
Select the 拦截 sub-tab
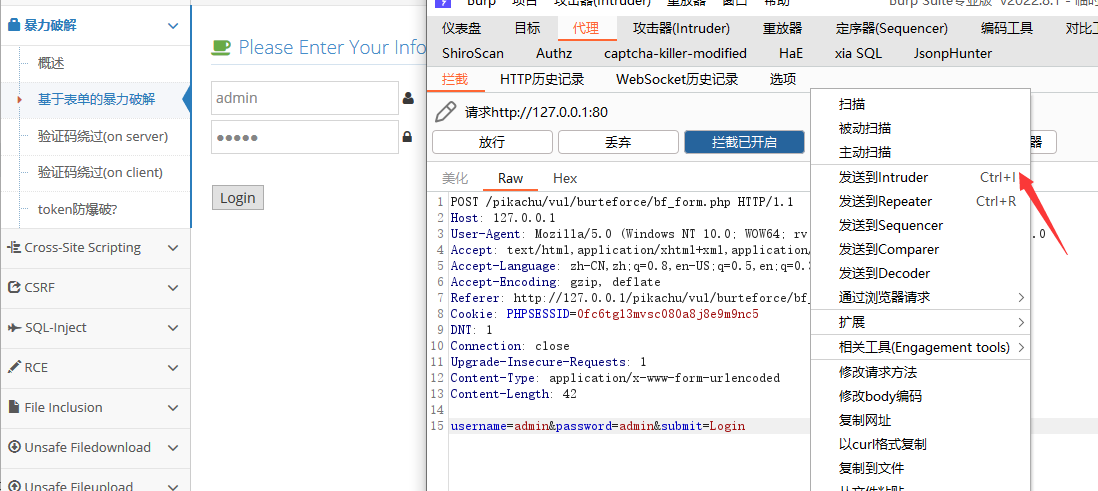coord(455,79)
